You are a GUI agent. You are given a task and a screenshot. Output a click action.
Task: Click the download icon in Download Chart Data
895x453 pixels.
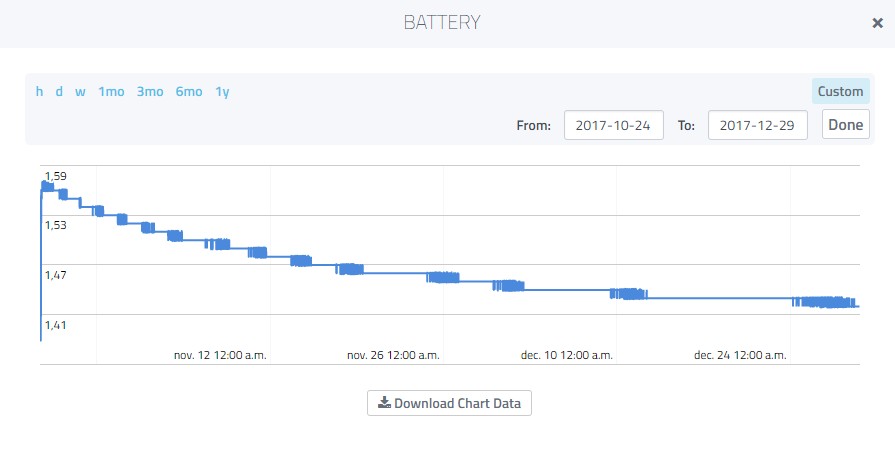pos(384,403)
